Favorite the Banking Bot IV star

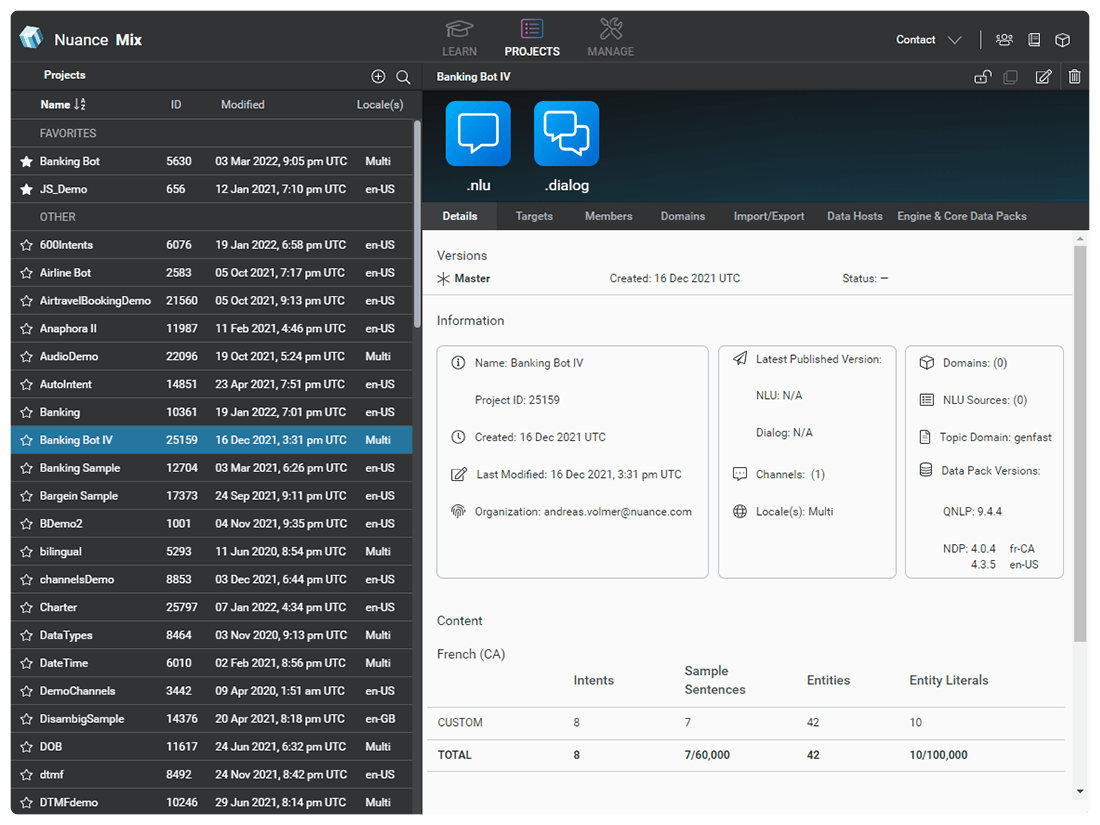pyautogui.click(x=27, y=440)
